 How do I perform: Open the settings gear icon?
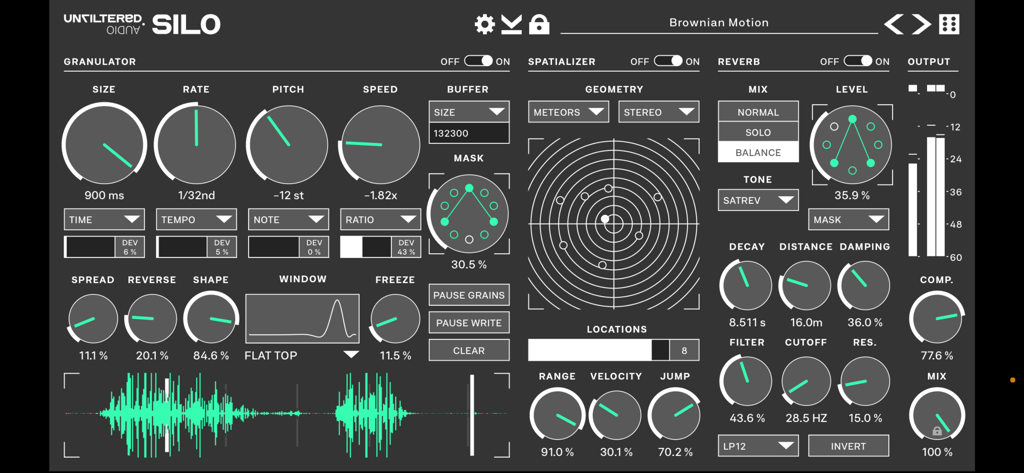tap(485, 24)
